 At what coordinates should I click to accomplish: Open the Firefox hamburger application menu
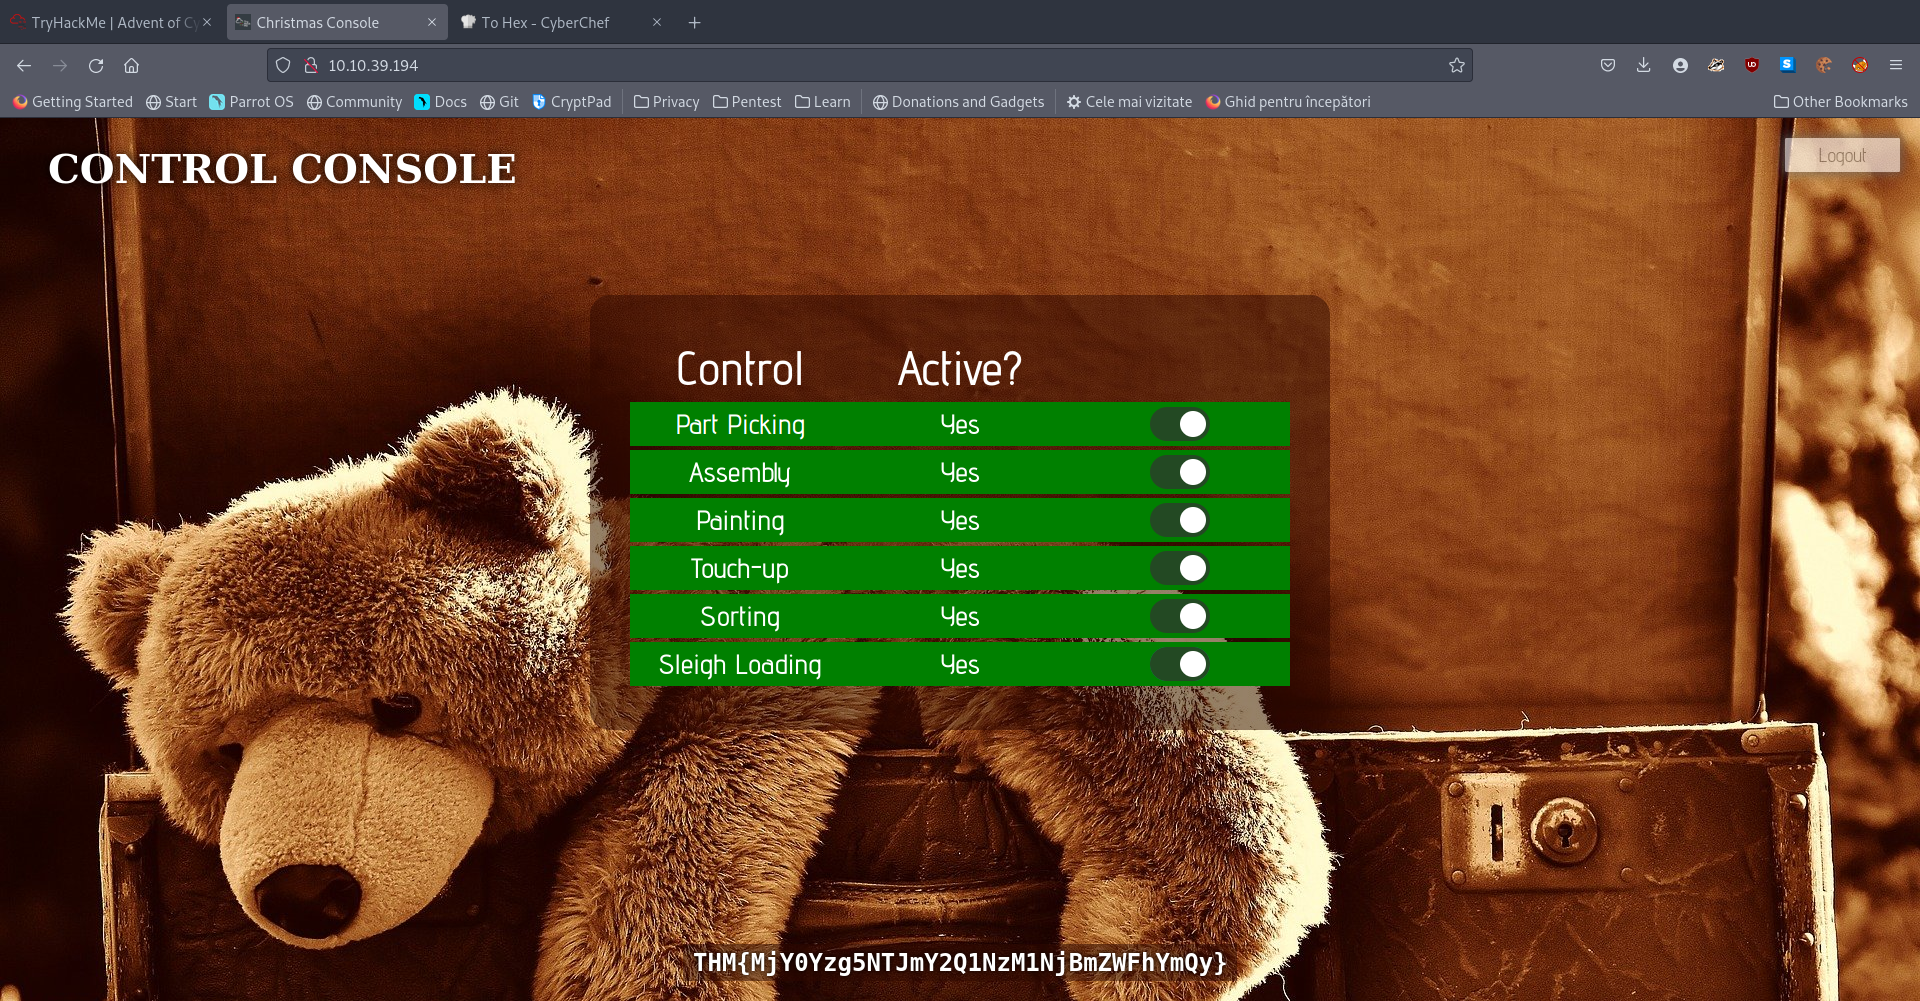(1895, 66)
